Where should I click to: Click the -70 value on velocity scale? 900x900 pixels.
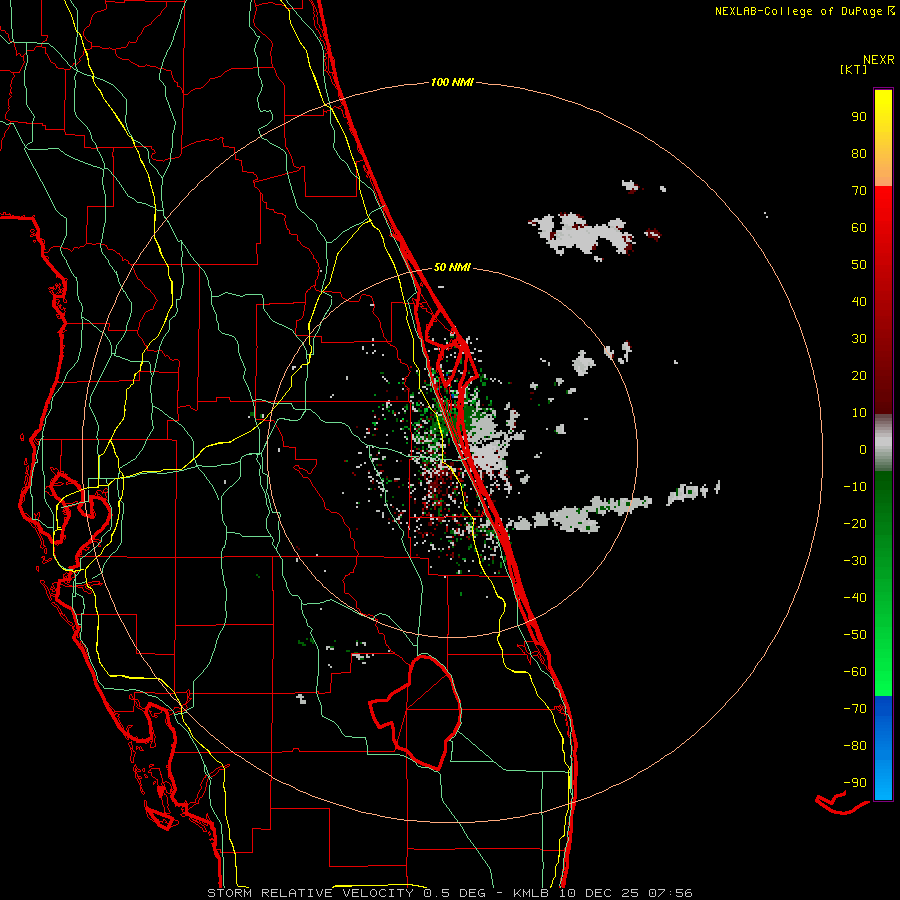click(855, 709)
